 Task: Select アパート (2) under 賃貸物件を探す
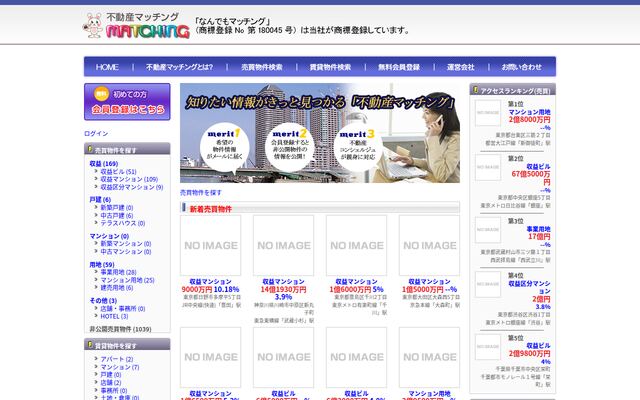(117, 359)
